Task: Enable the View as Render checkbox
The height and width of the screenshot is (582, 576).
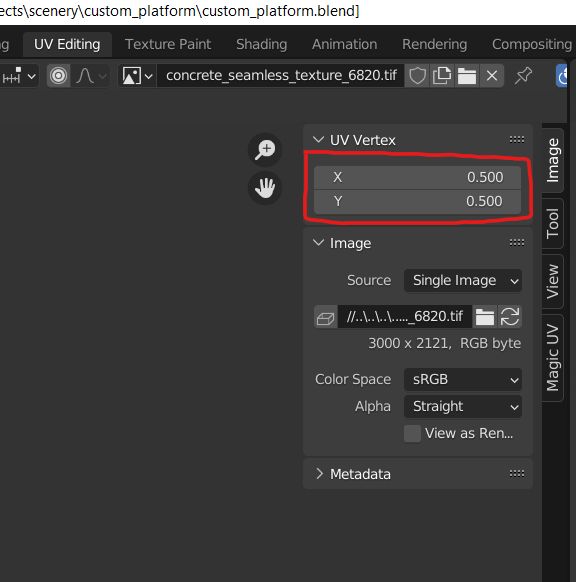Action: [412, 434]
